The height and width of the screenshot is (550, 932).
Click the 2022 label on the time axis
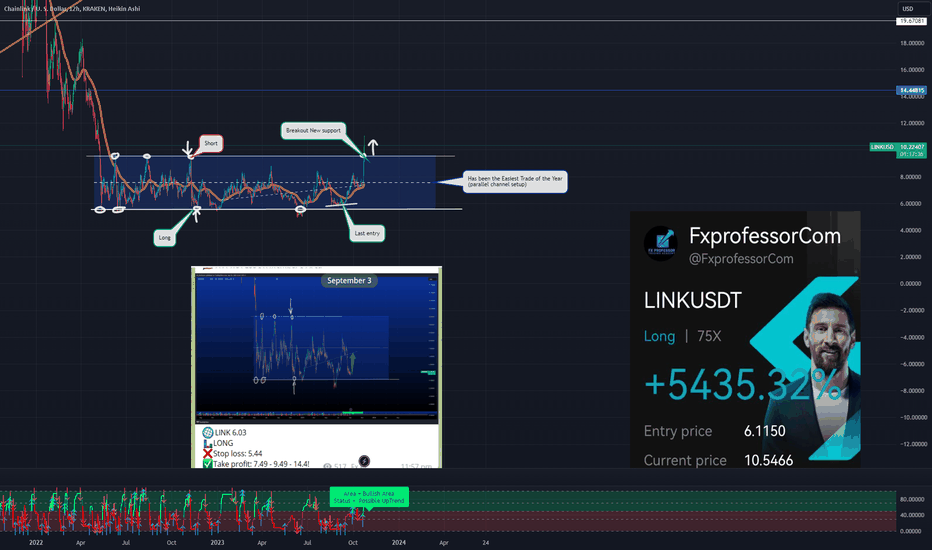(36, 542)
